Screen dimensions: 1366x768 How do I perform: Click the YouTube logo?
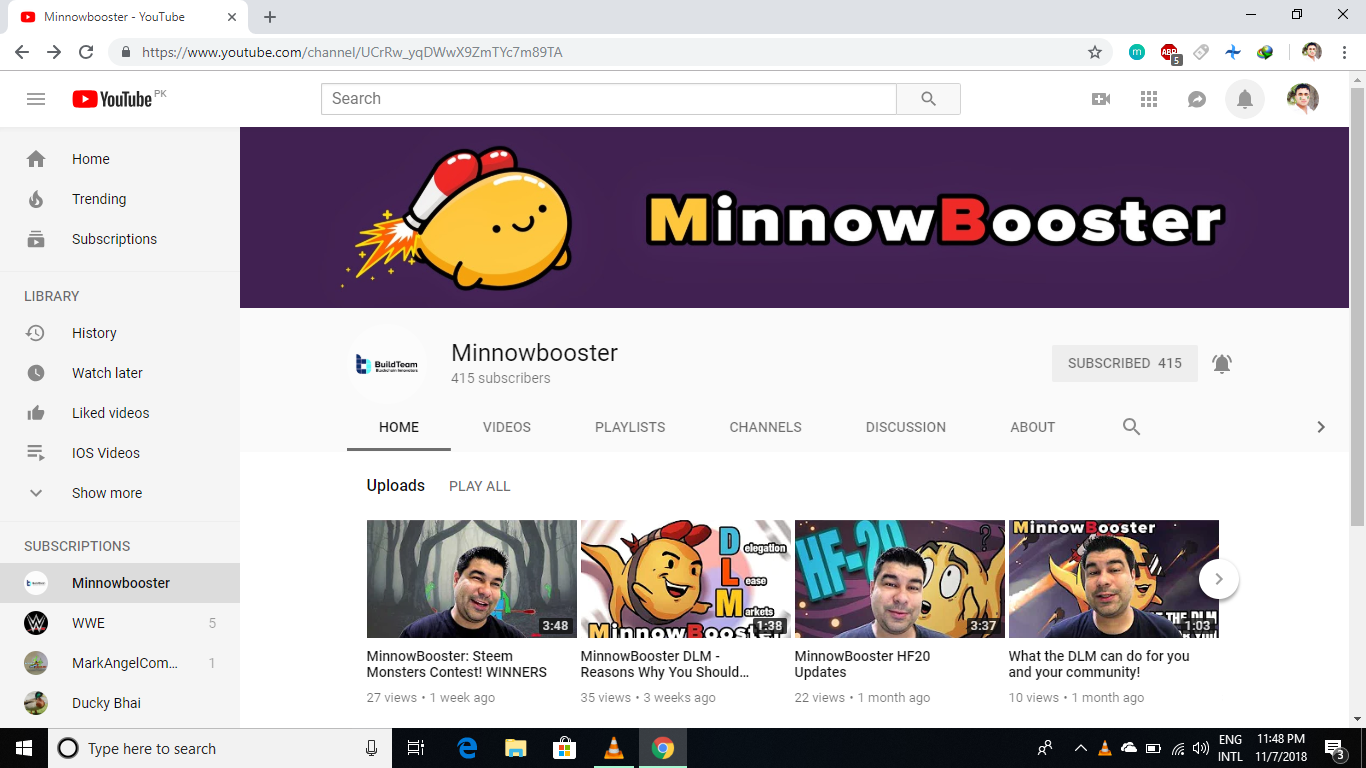click(x=112, y=99)
